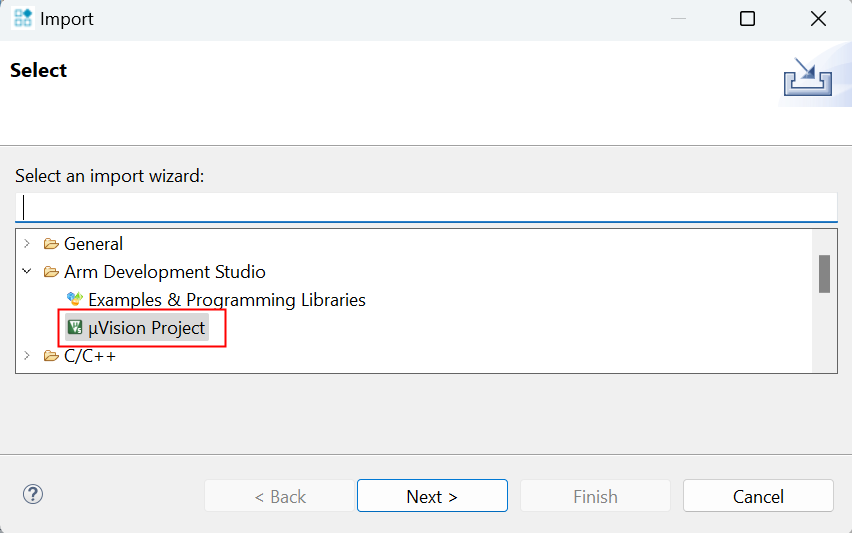Select Examples & Programming Libraries entry
This screenshot has width=852, height=533.
[x=226, y=300]
